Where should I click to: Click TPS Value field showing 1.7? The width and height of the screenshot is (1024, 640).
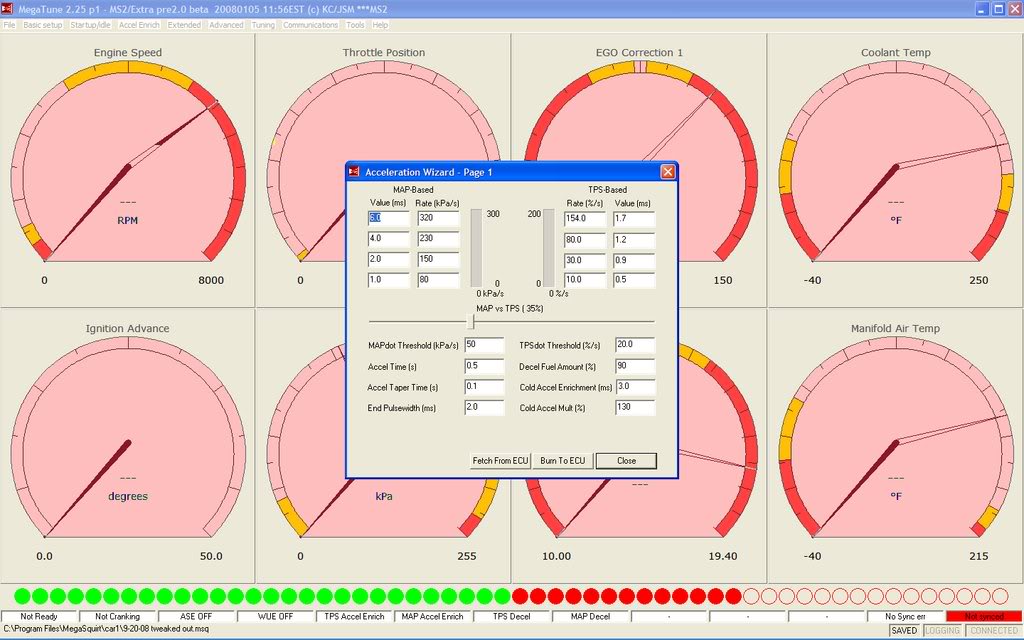pyautogui.click(x=634, y=219)
